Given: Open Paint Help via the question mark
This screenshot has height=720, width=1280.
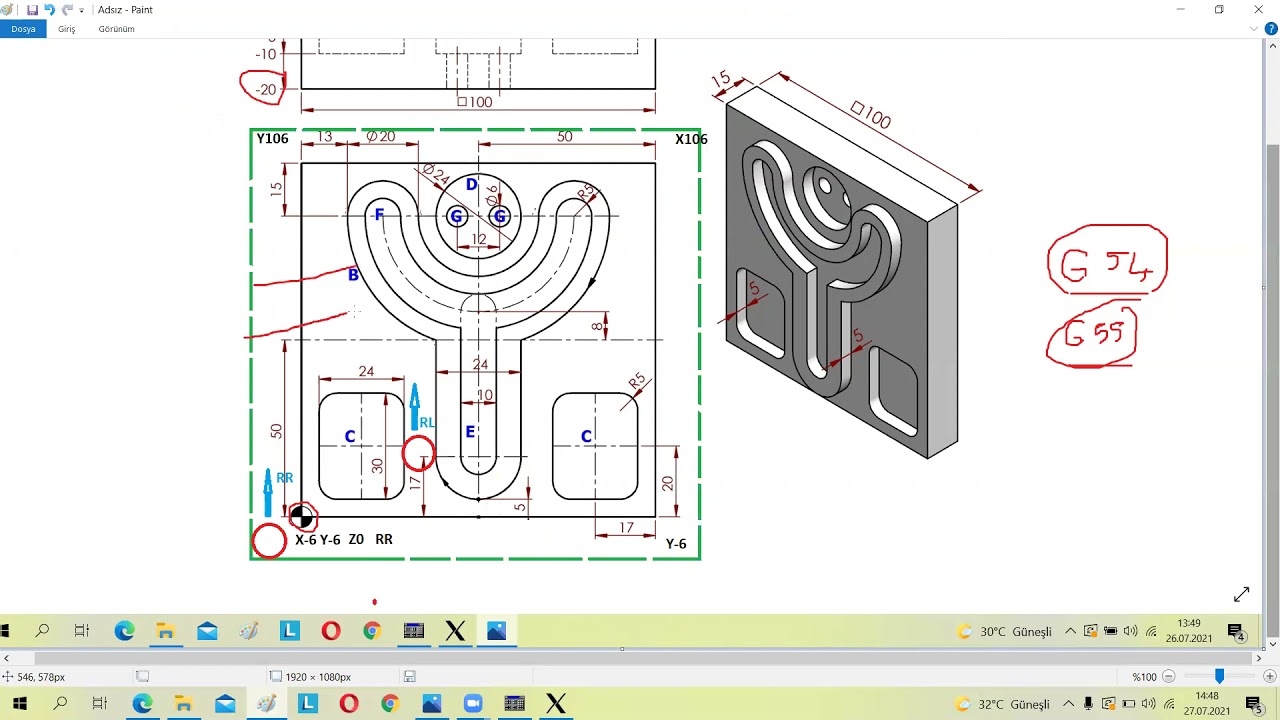Looking at the screenshot, I should coord(1271,29).
